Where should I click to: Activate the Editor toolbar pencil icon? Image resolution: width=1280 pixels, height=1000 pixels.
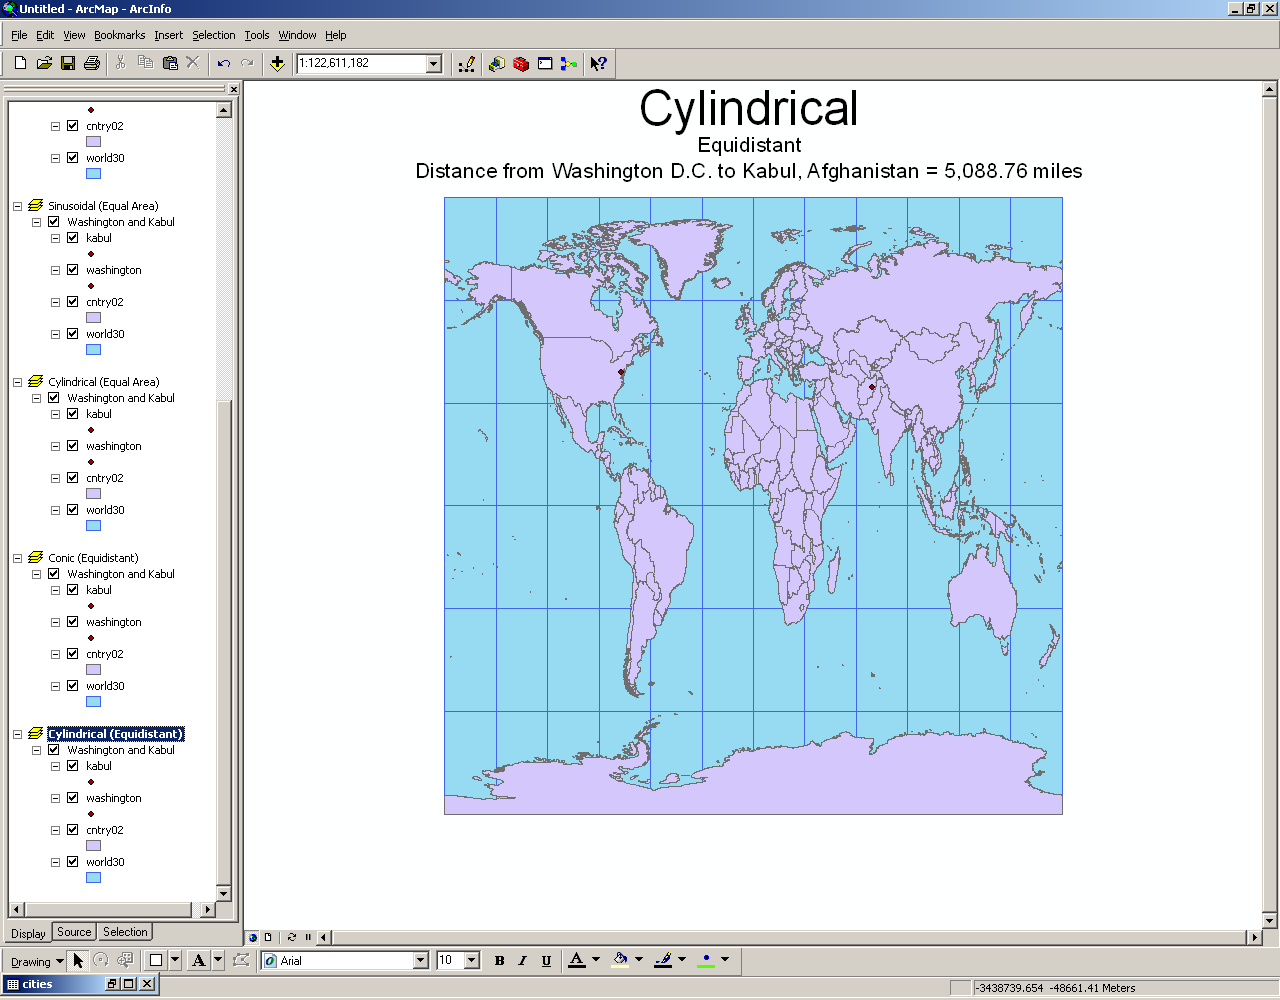466,63
